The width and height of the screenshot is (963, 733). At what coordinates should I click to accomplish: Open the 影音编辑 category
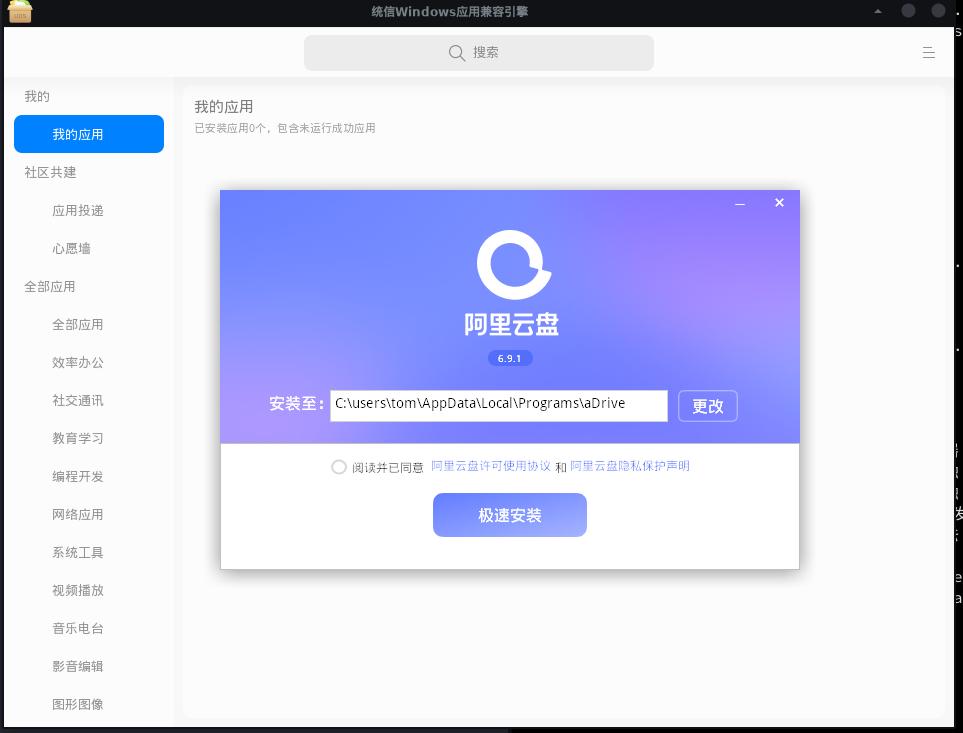tap(77, 667)
